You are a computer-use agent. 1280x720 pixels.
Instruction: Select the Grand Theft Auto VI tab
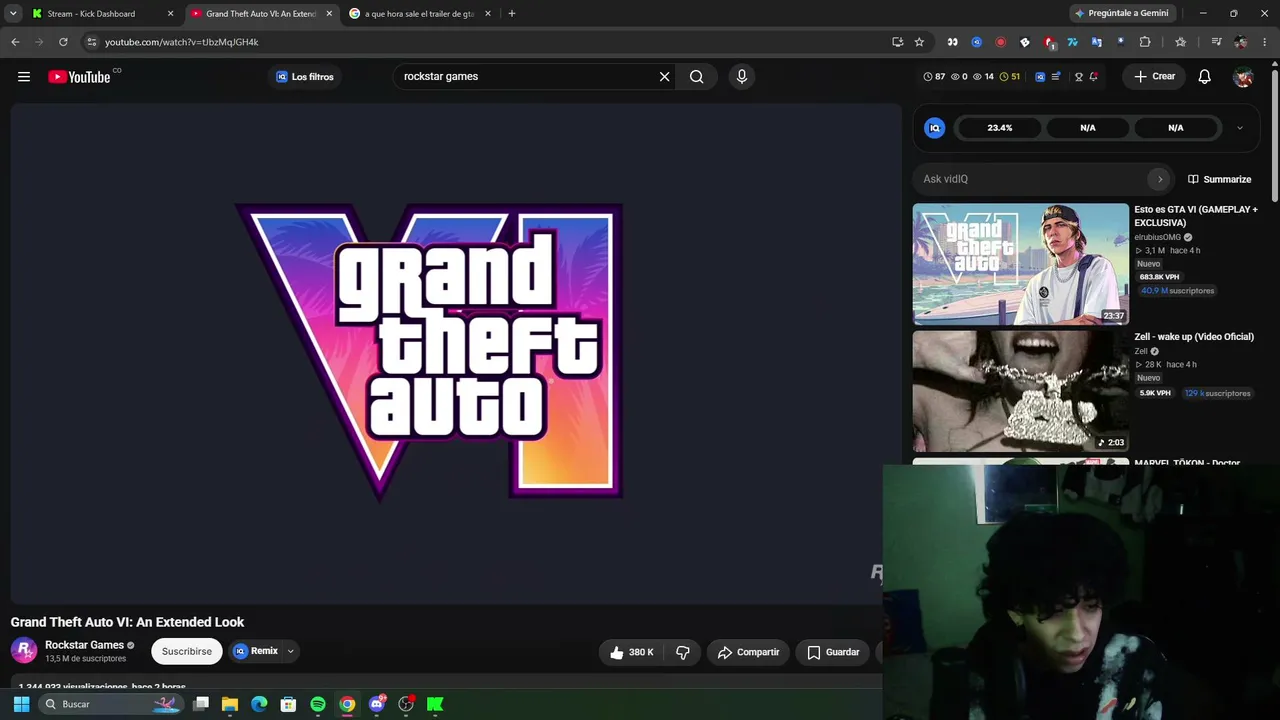click(260, 14)
